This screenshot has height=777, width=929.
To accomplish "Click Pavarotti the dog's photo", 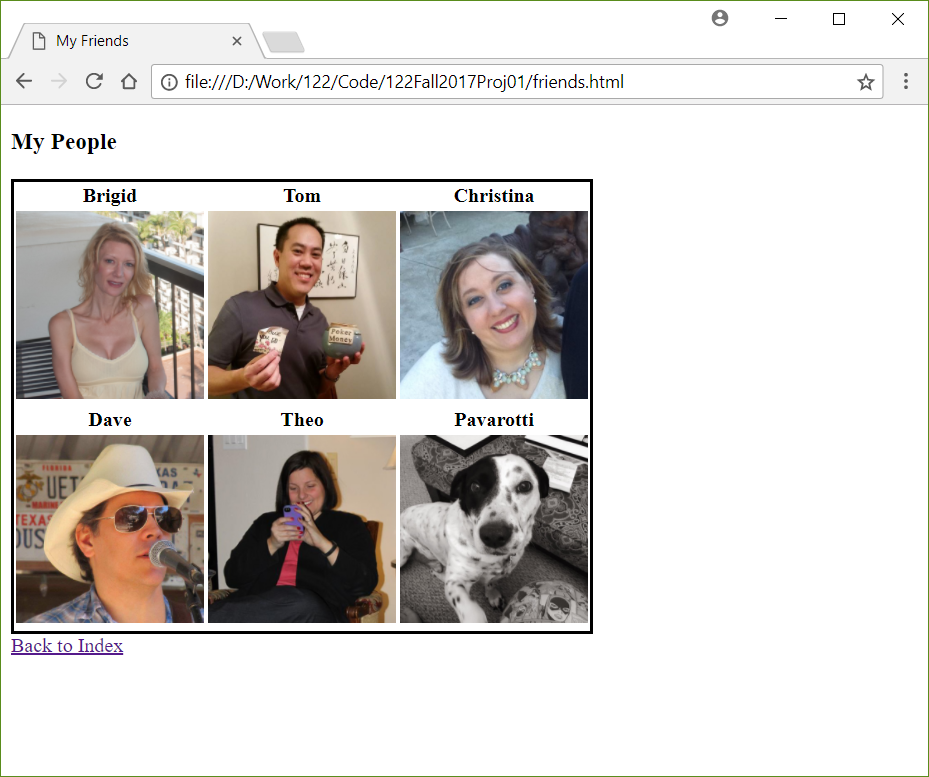I will pos(494,529).
